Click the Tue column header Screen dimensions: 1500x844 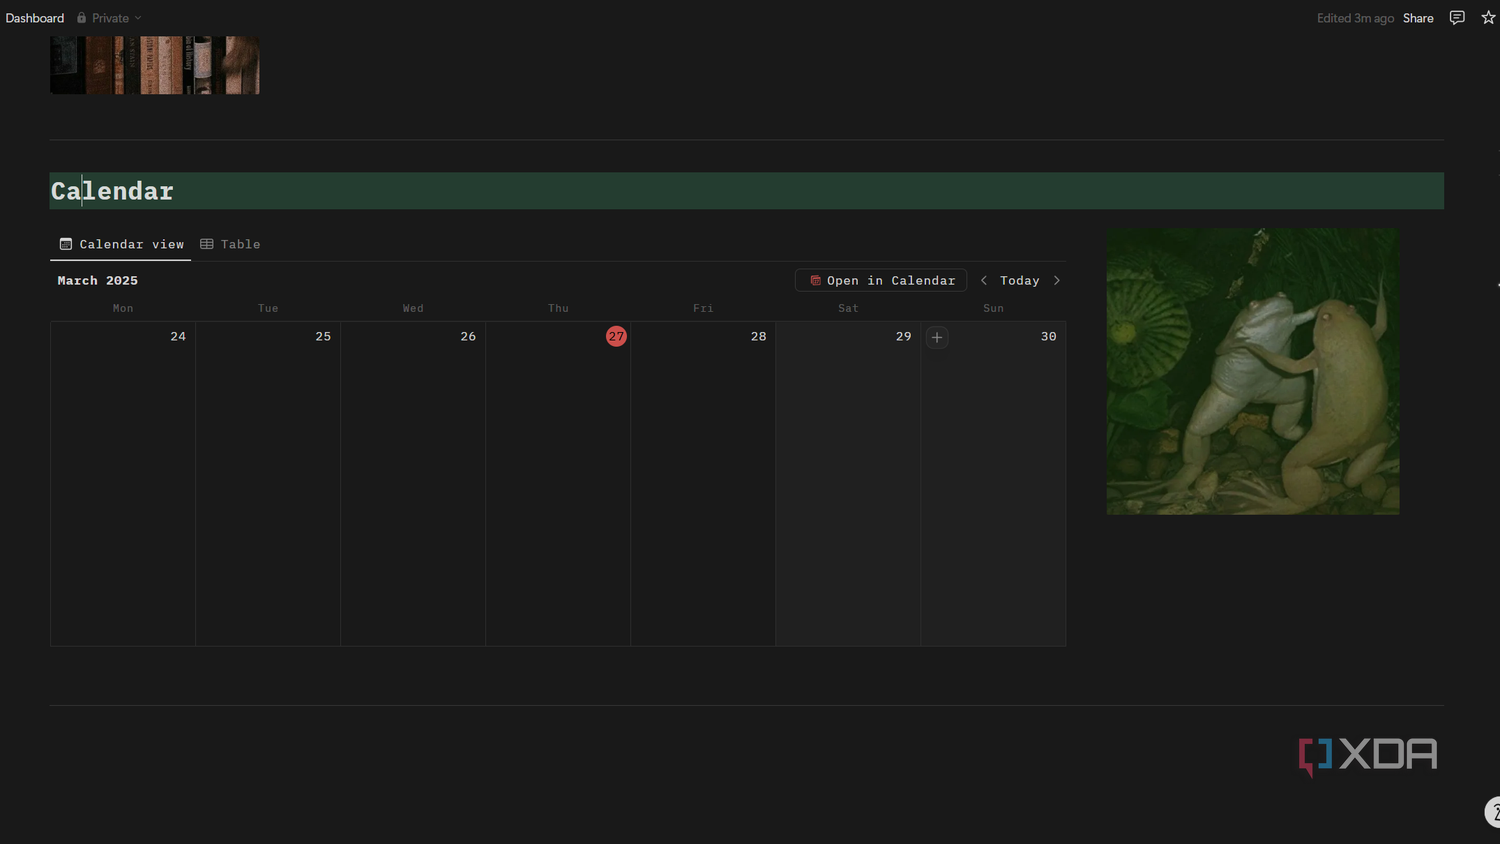pos(268,308)
